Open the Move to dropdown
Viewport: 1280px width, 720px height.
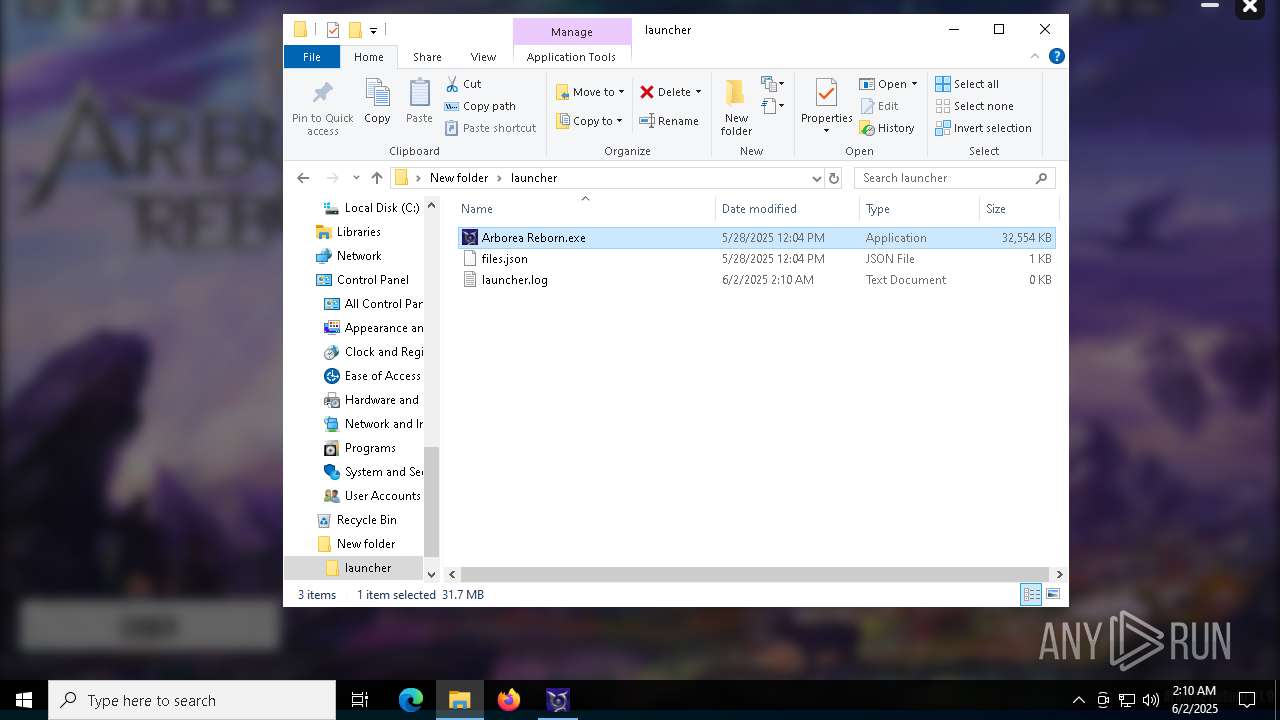590,92
